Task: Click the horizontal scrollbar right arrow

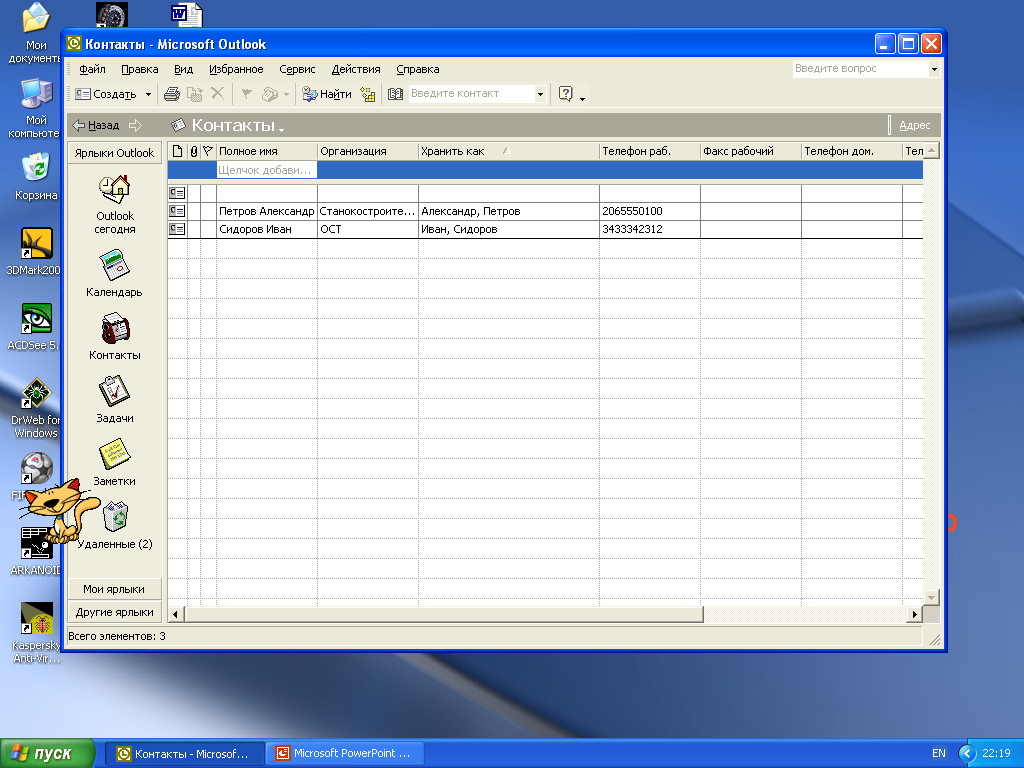Action: click(914, 614)
